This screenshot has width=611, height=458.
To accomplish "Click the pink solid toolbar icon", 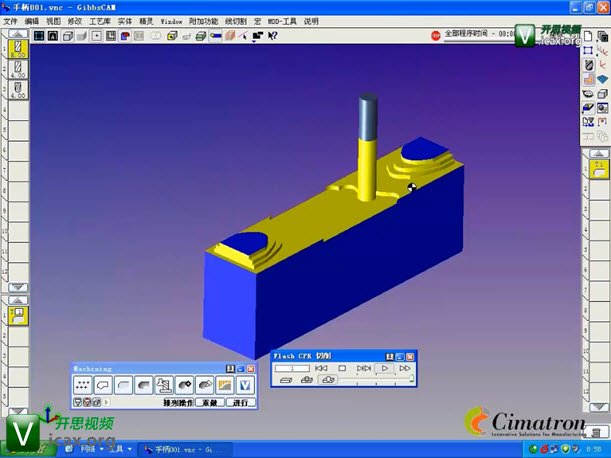I will tap(230, 36).
